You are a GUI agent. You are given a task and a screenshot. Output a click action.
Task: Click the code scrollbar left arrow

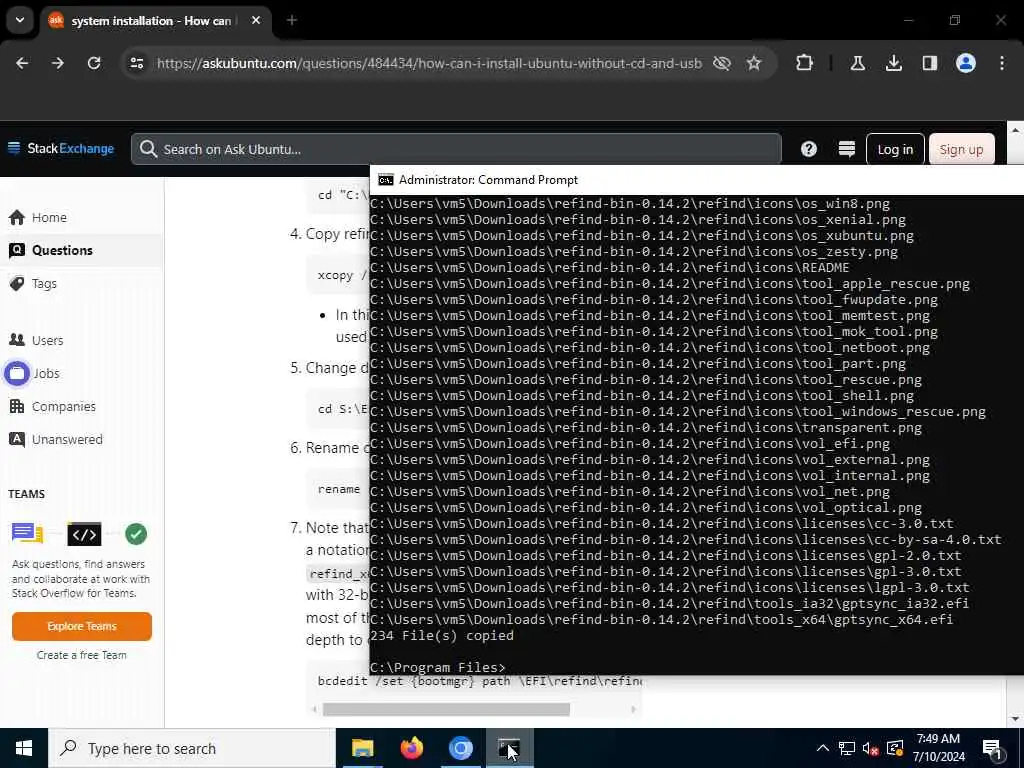(314, 709)
